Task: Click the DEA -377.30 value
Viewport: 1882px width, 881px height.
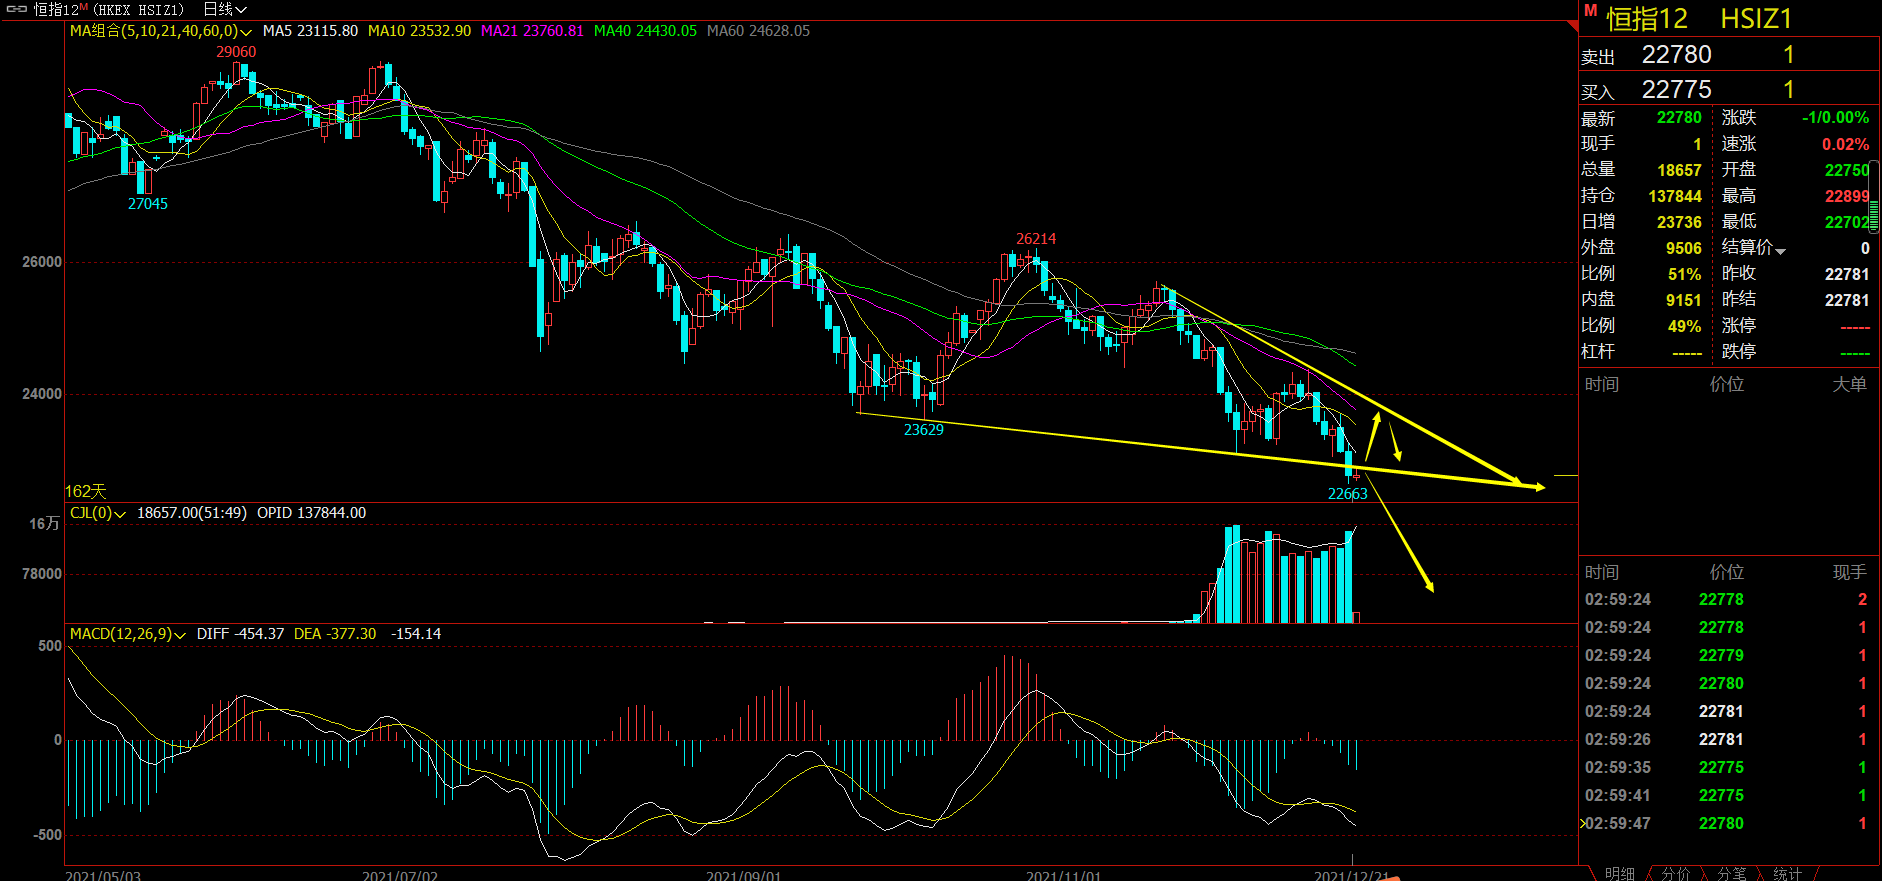Action: 335,634
